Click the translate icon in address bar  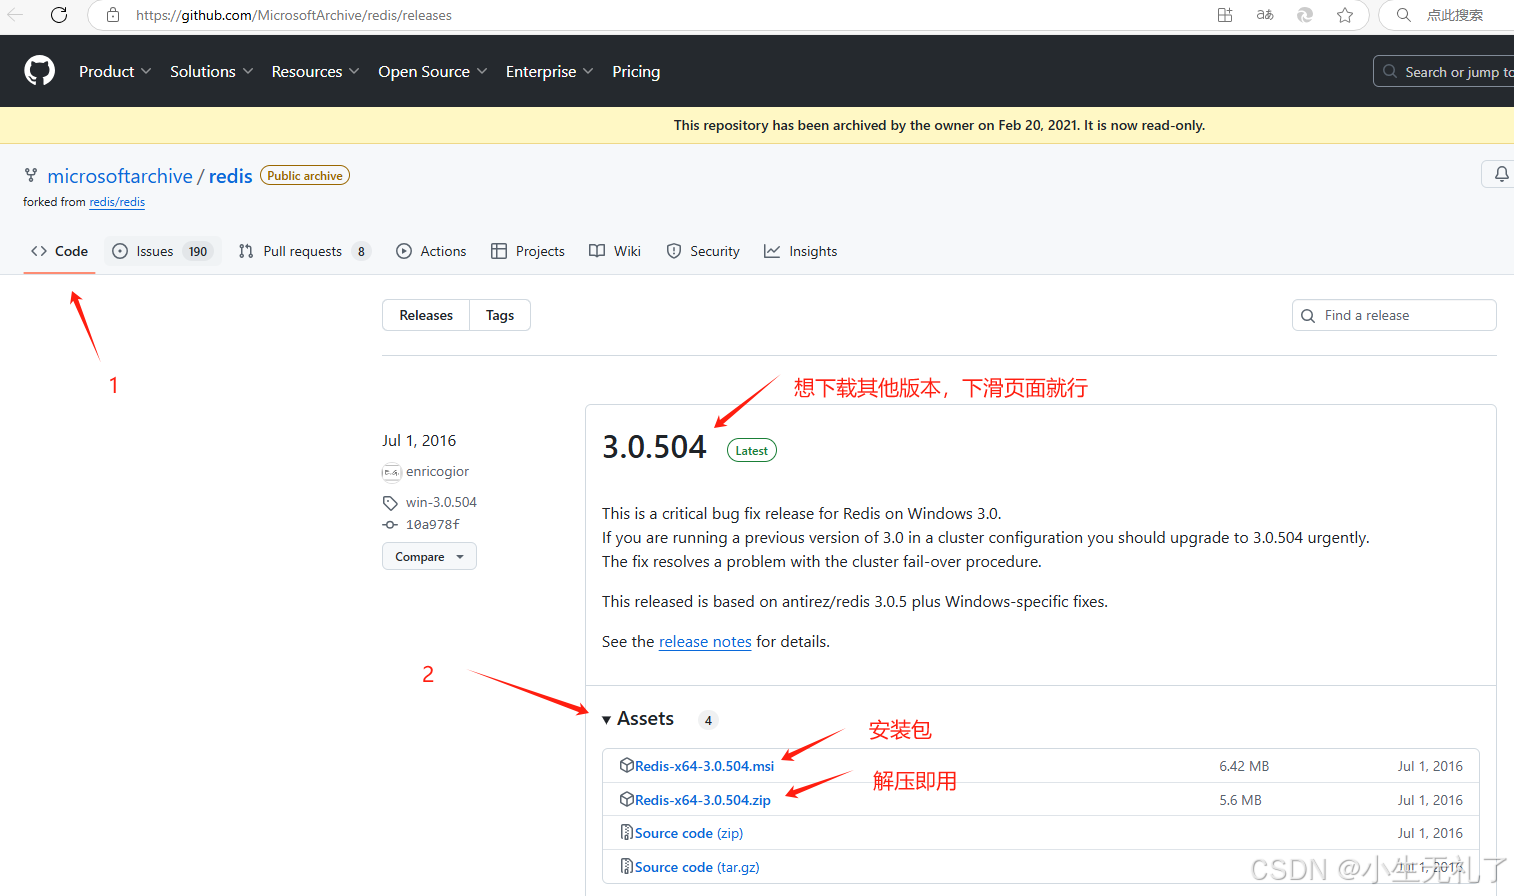1265,15
